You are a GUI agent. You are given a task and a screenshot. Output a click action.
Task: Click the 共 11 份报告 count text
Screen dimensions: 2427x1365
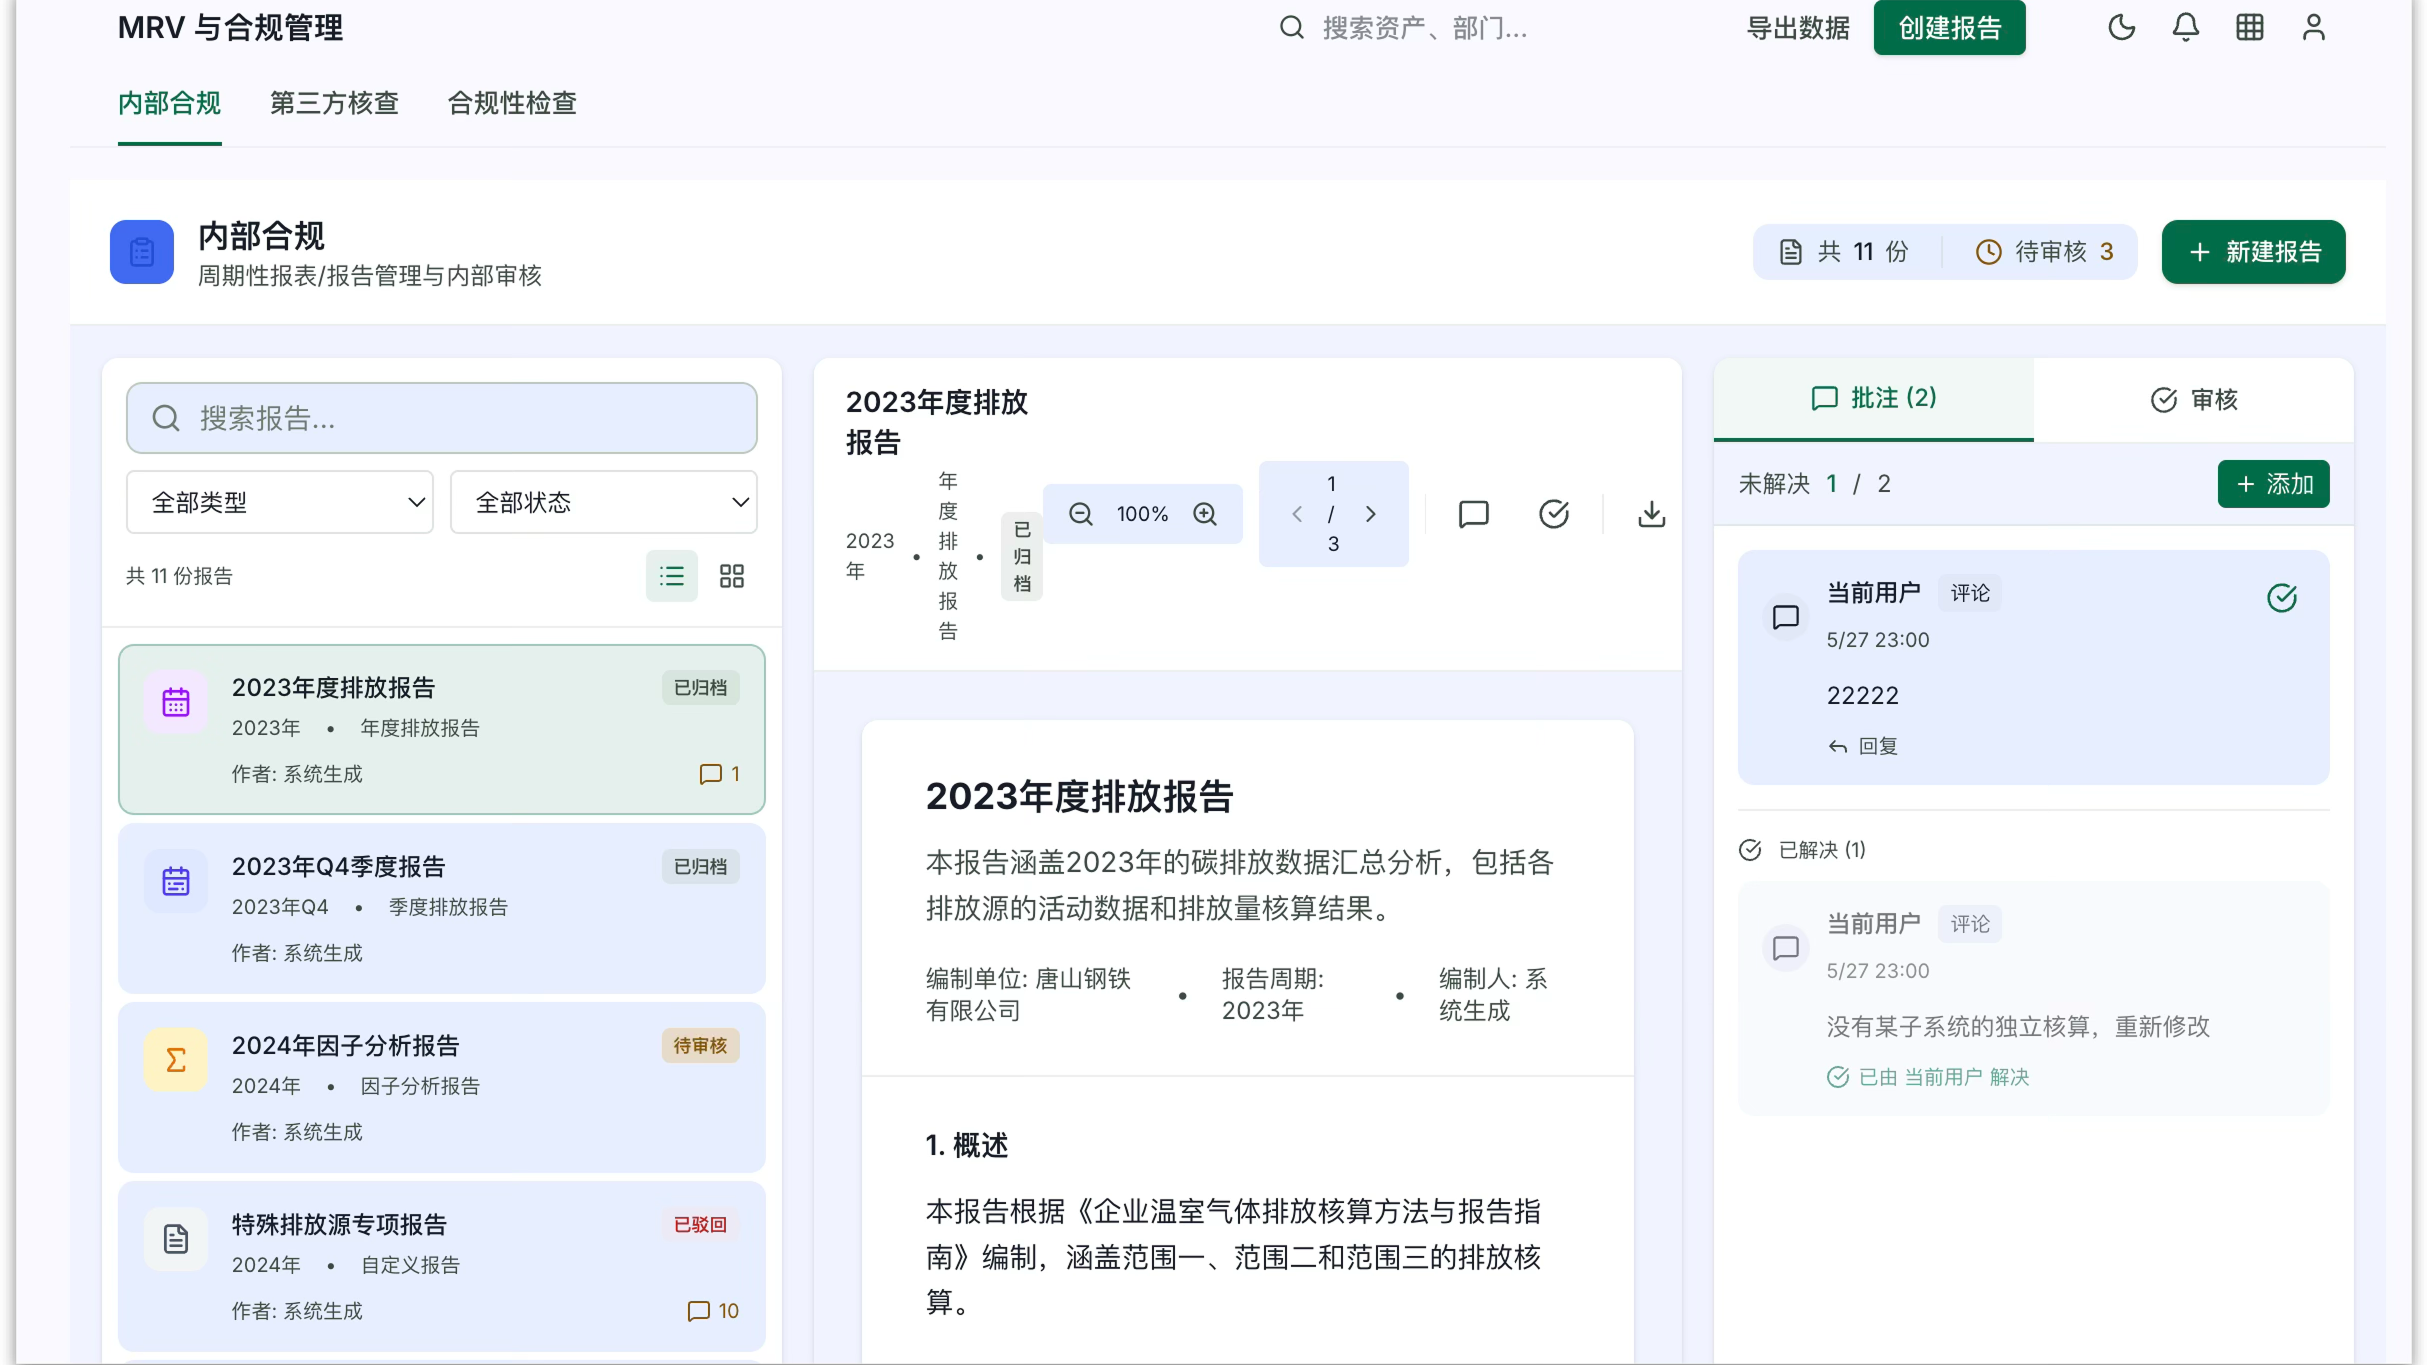(179, 576)
